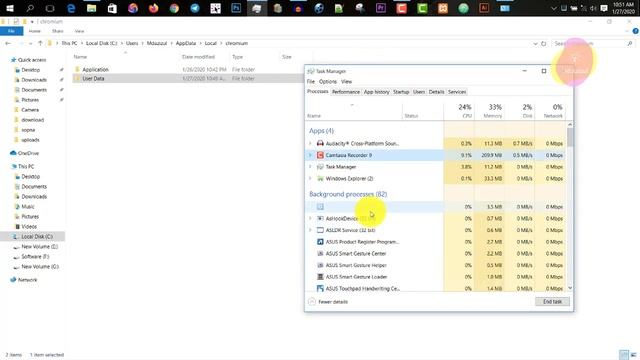Sort processes by CPU column
The width and height of the screenshot is (640, 360).
459,111
